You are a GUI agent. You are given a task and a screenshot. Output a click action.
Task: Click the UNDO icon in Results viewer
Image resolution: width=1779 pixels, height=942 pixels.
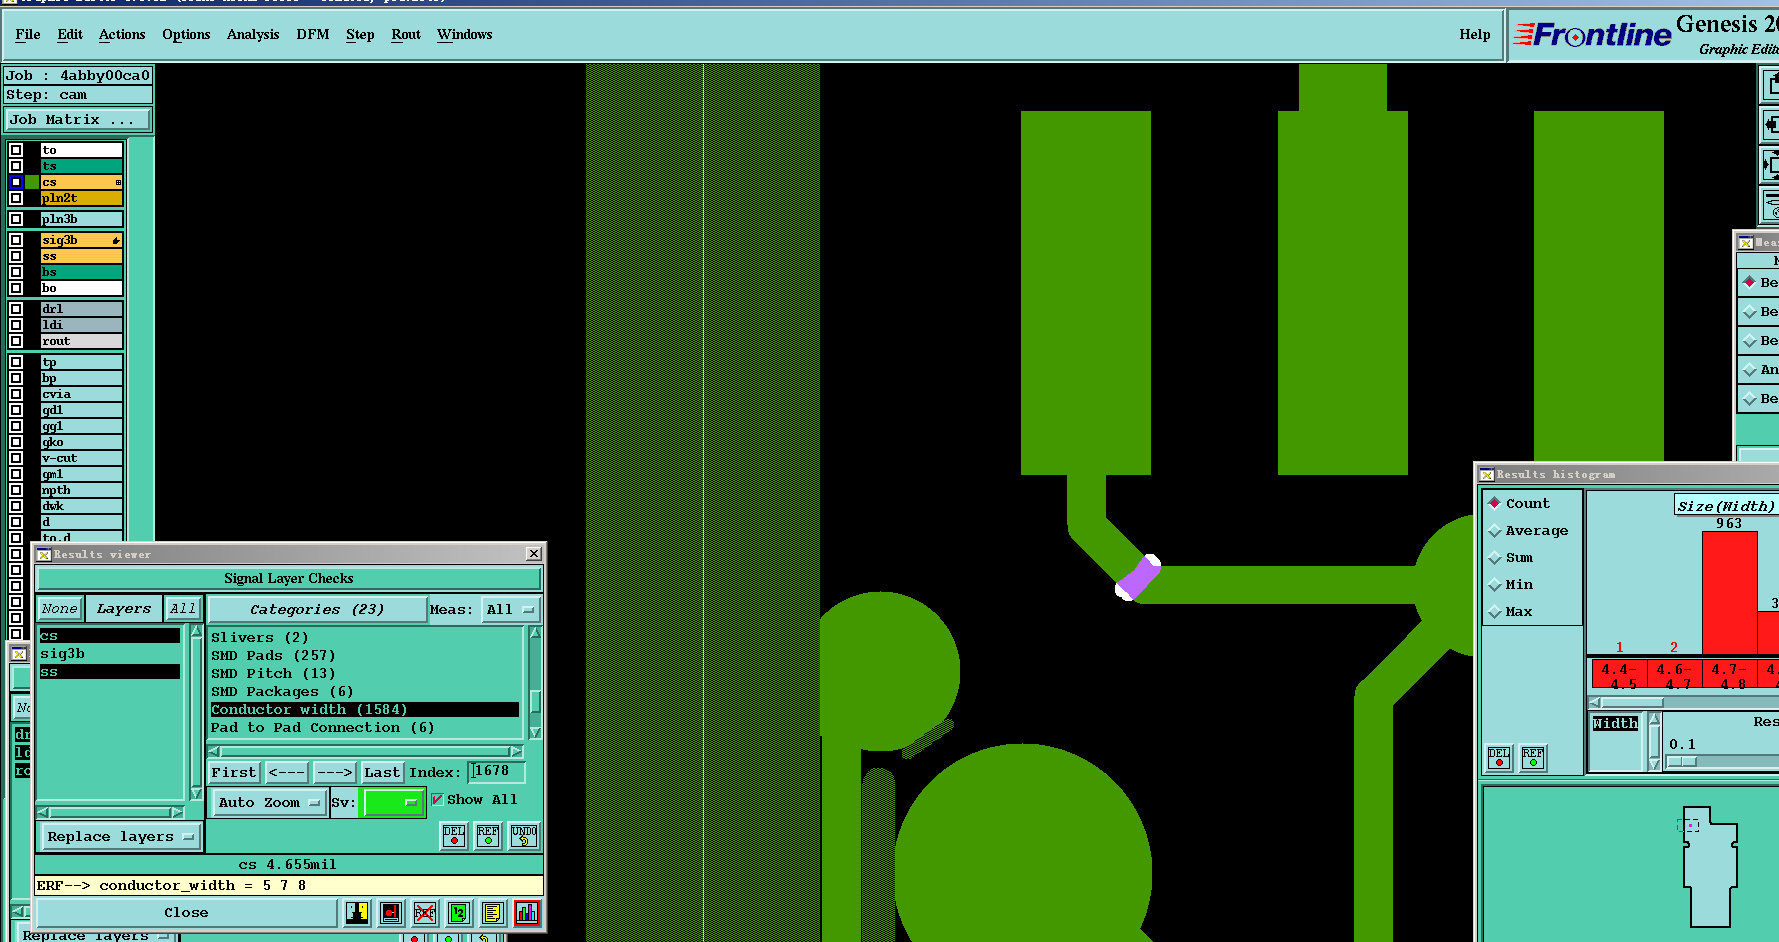pyautogui.click(x=524, y=836)
